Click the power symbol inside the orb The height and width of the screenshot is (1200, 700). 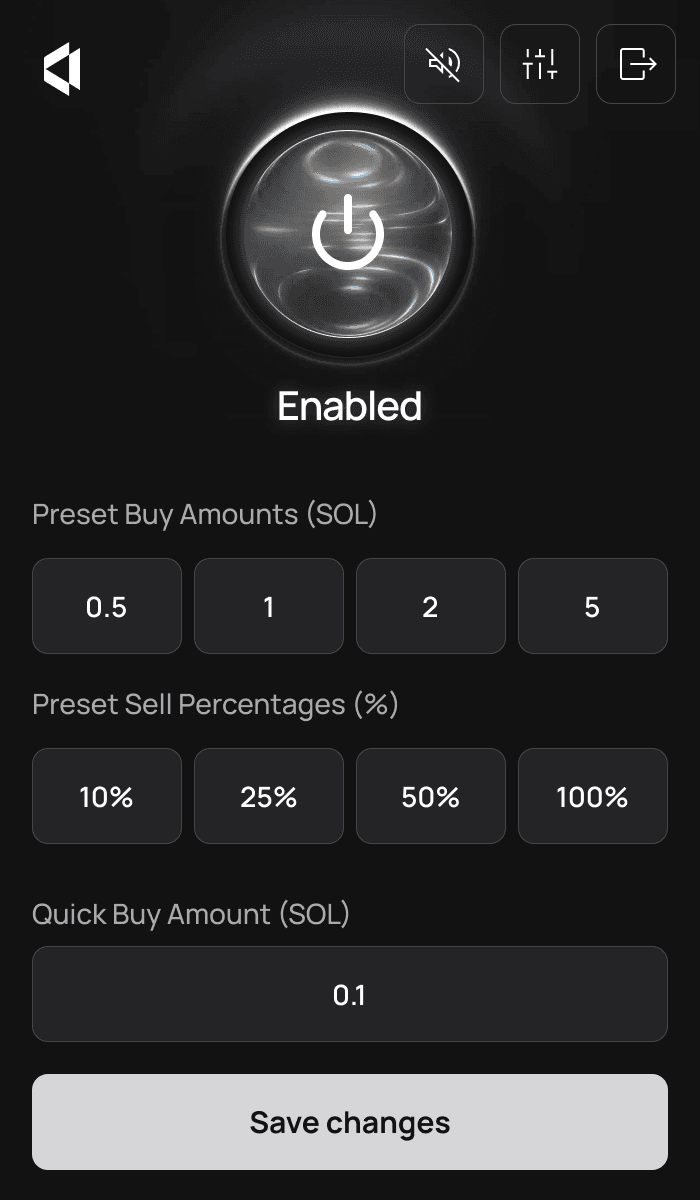point(348,233)
